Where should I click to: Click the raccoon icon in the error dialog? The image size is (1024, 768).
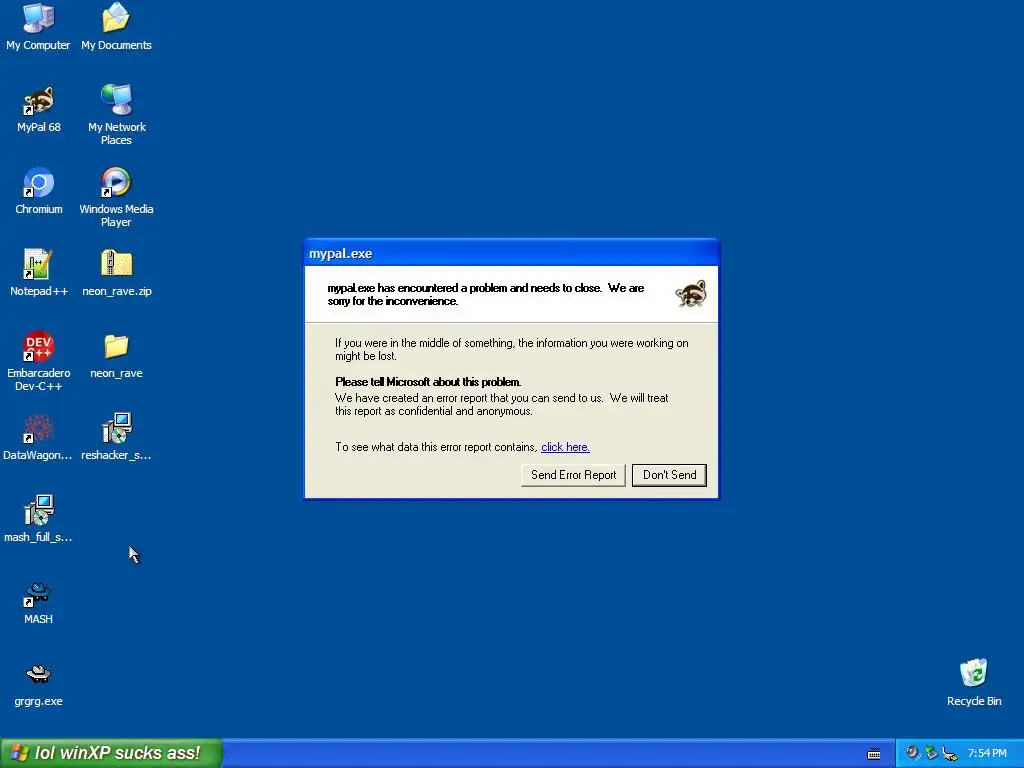691,294
